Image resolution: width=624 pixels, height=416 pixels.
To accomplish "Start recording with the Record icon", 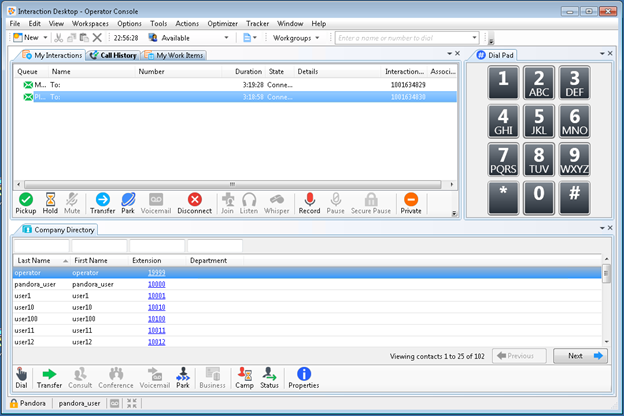I will pyautogui.click(x=310, y=203).
